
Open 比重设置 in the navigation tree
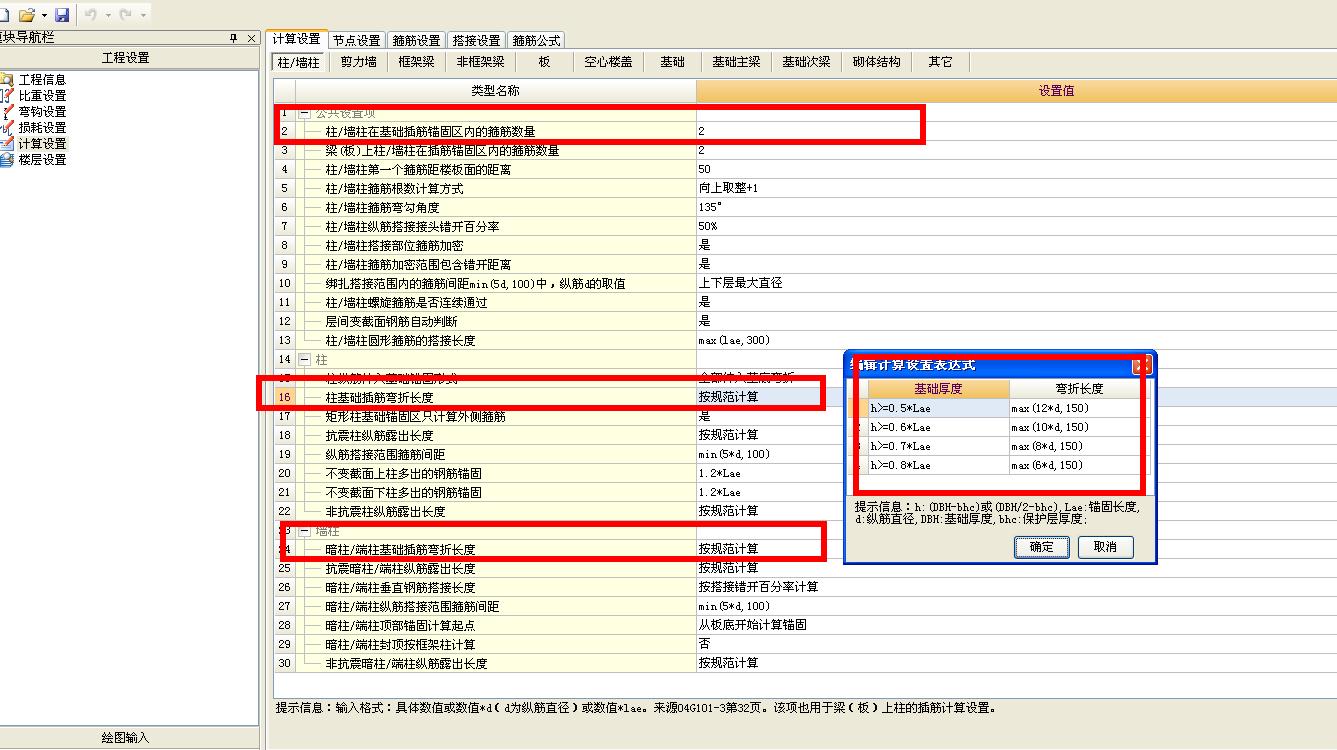42,95
